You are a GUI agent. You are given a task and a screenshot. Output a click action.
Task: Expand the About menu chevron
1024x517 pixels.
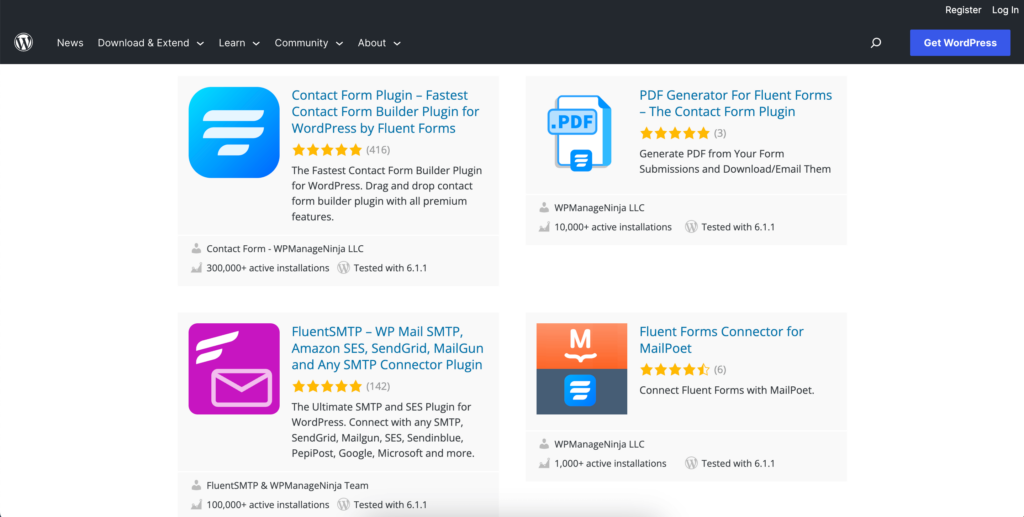pyautogui.click(x=397, y=44)
